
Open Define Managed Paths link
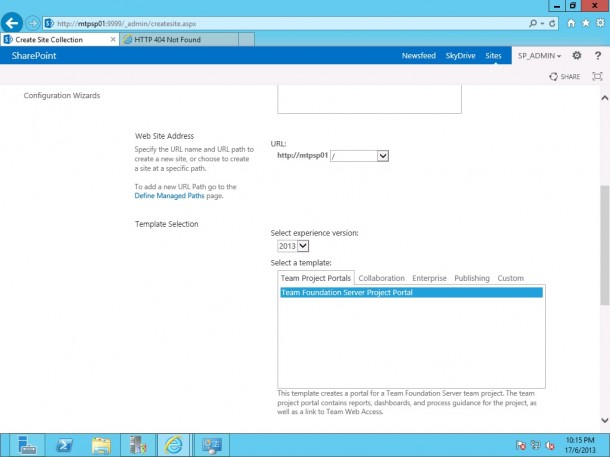(x=169, y=196)
